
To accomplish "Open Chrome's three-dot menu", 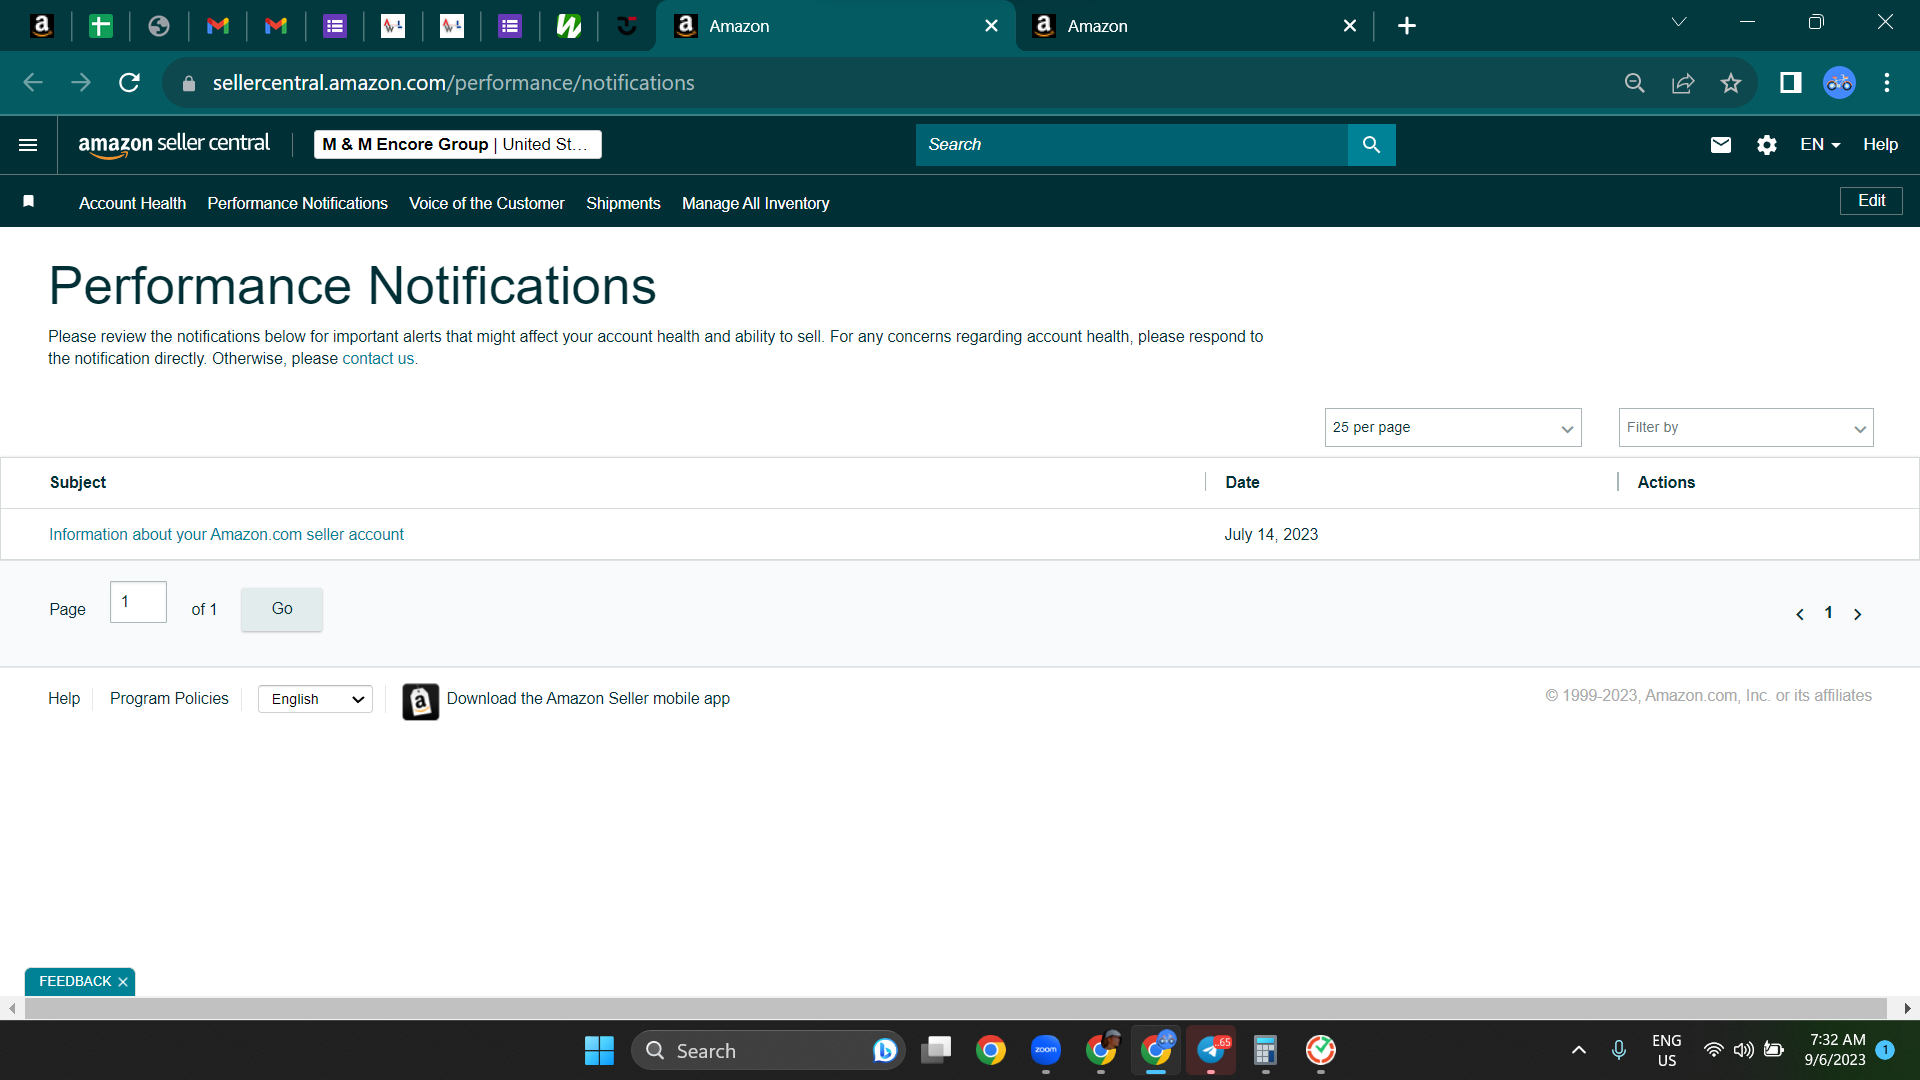I will coord(1887,83).
